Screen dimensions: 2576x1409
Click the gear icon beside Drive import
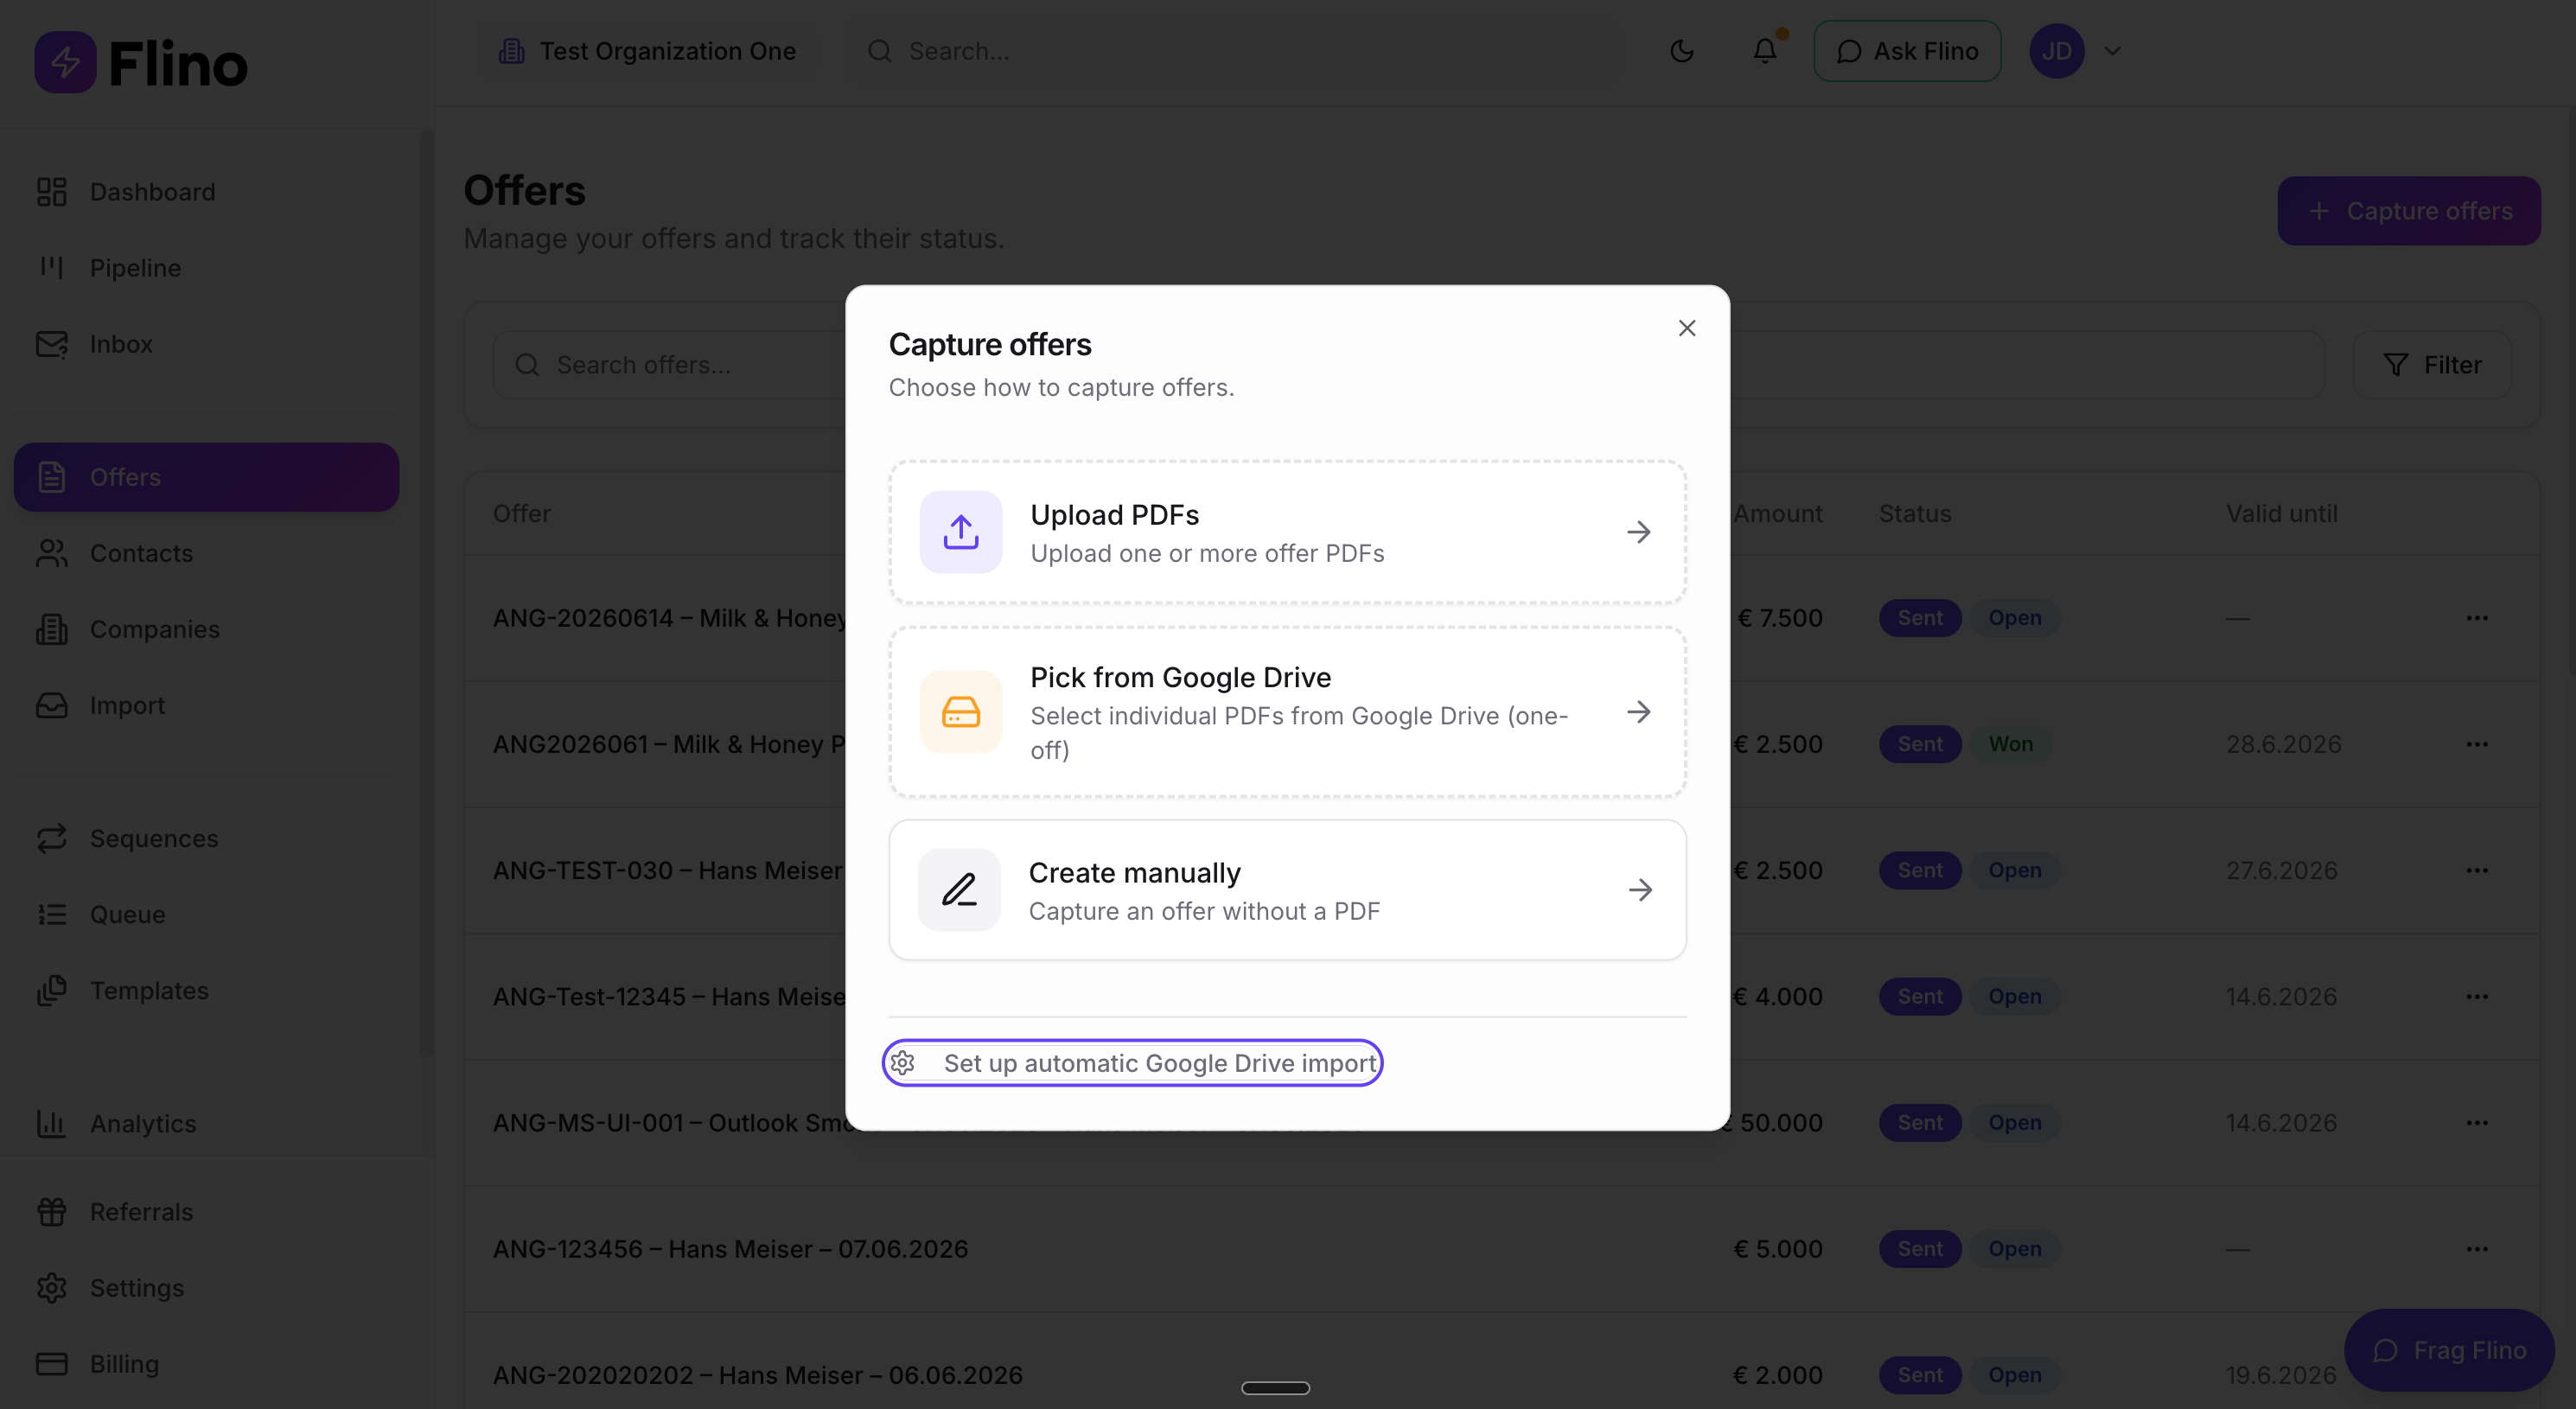pyautogui.click(x=903, y=1063)
